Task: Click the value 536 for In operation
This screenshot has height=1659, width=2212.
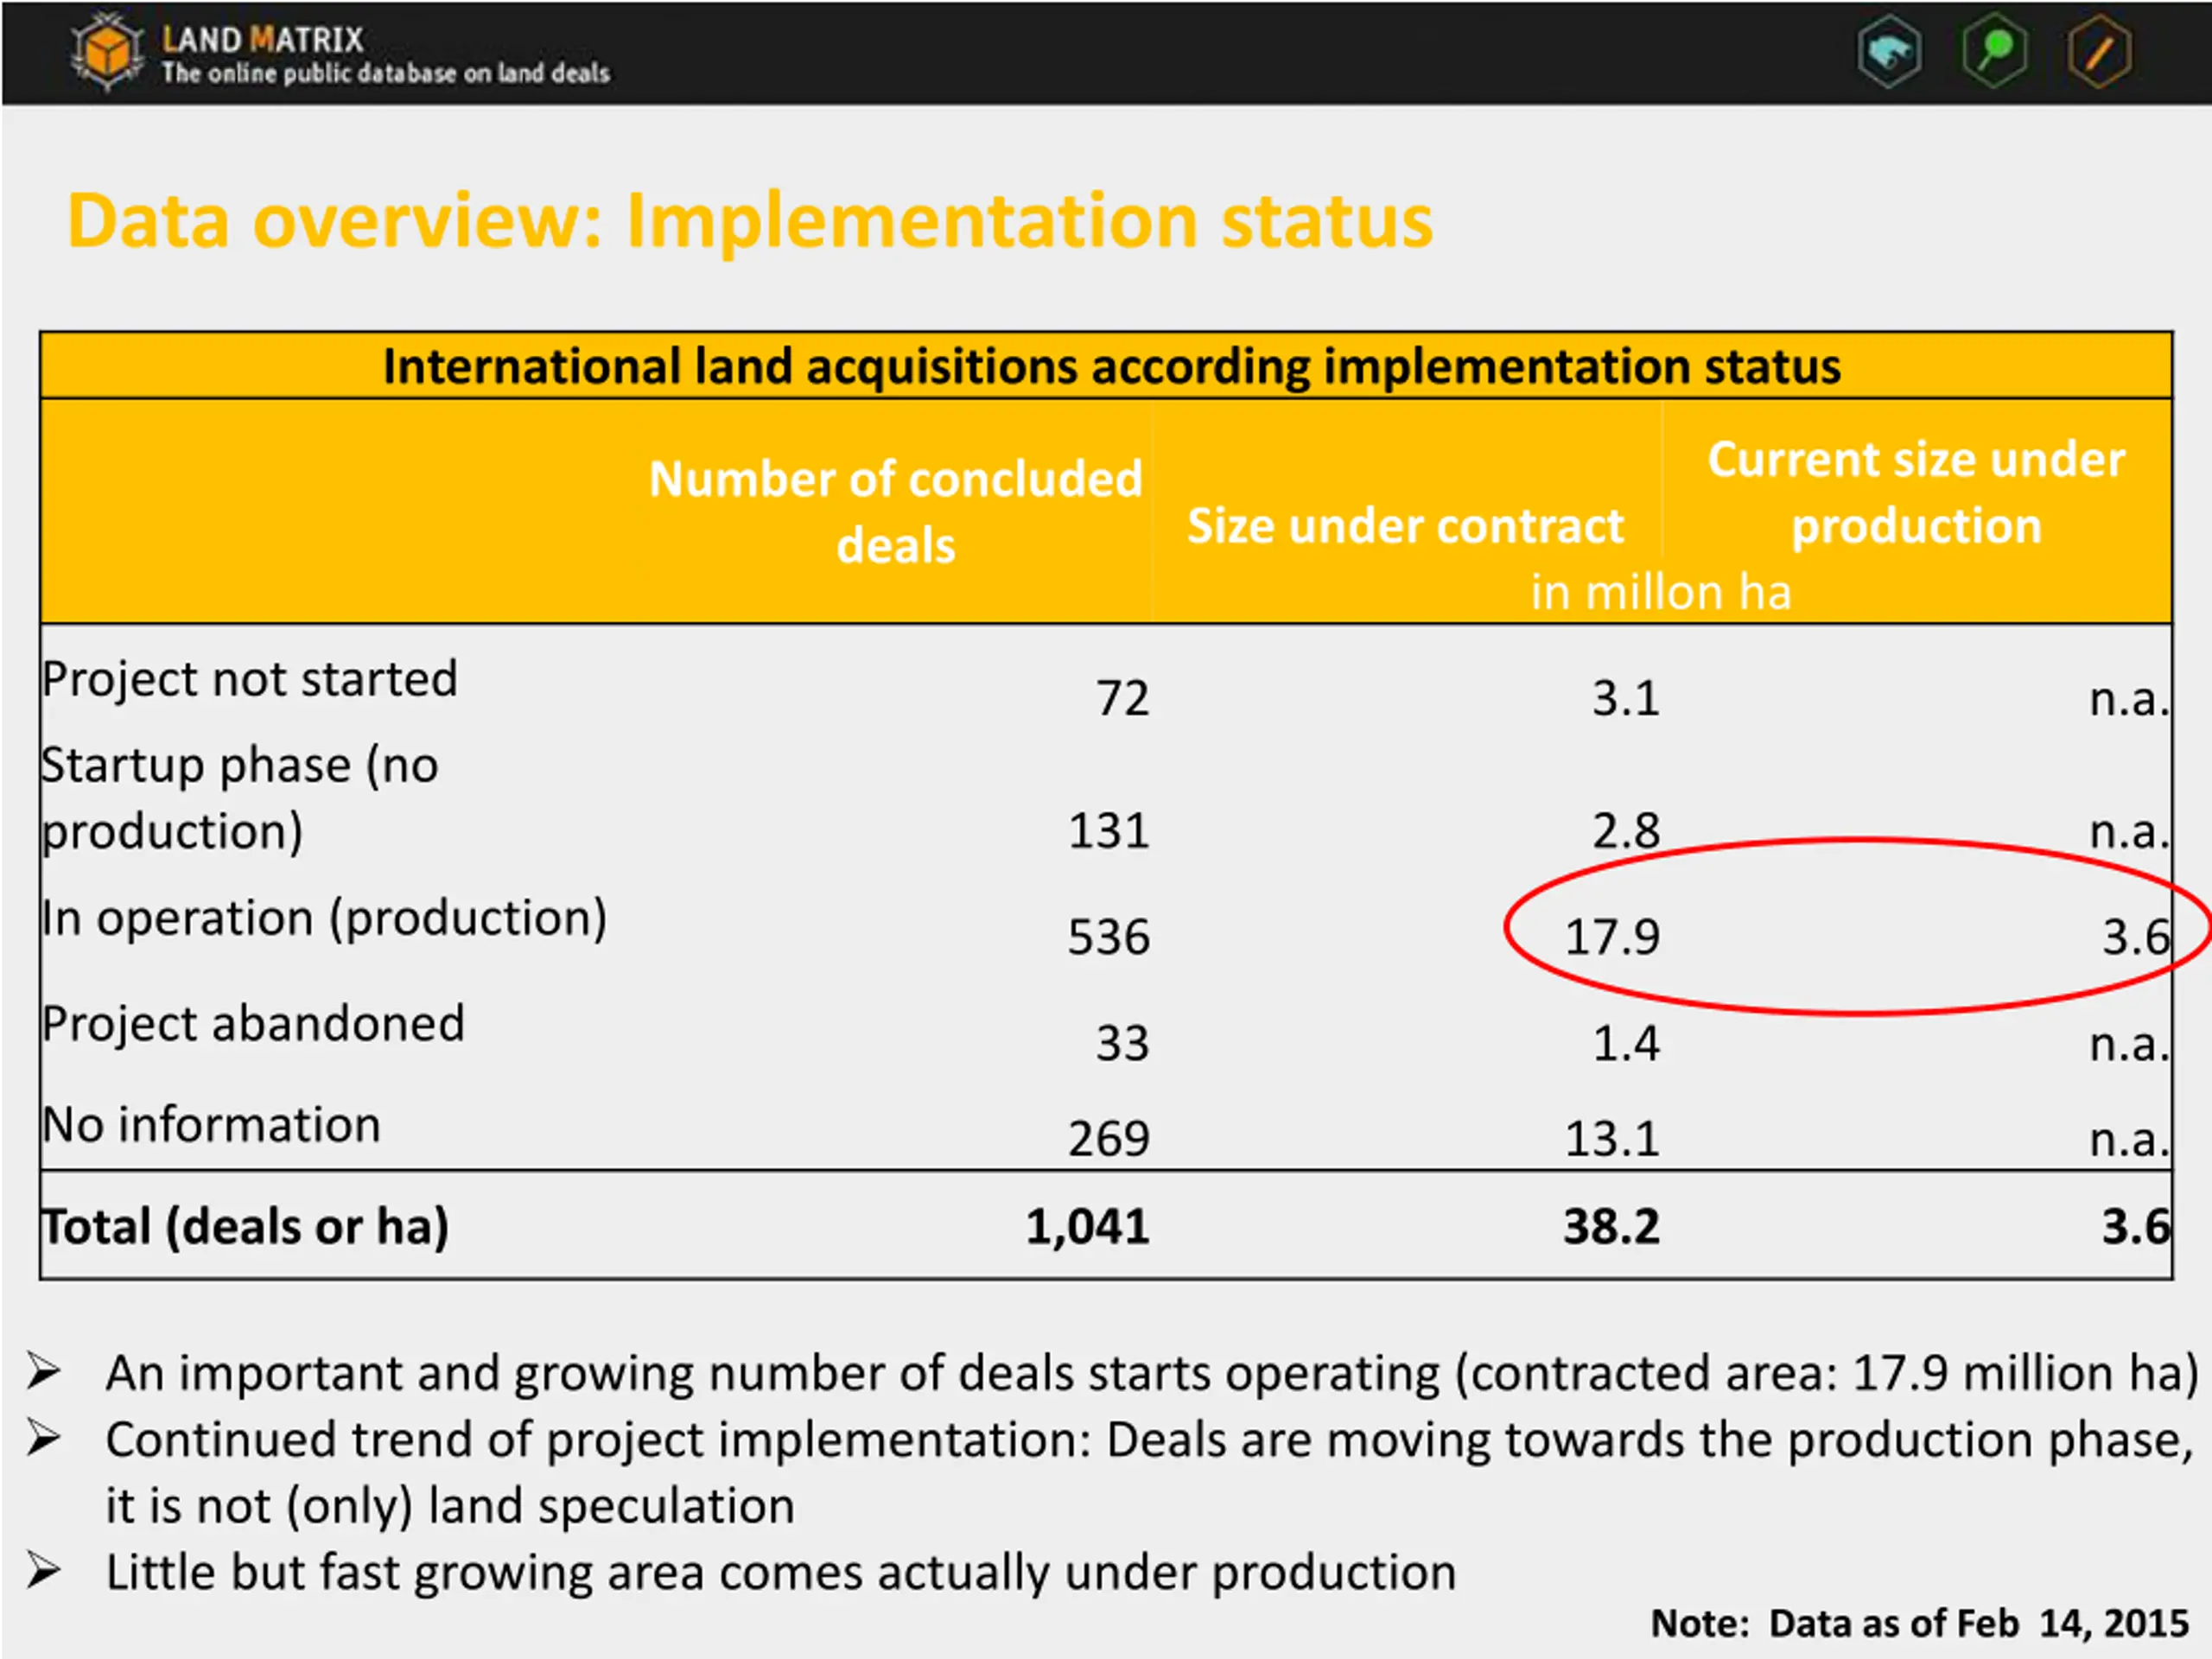Action: [1109, 937]
